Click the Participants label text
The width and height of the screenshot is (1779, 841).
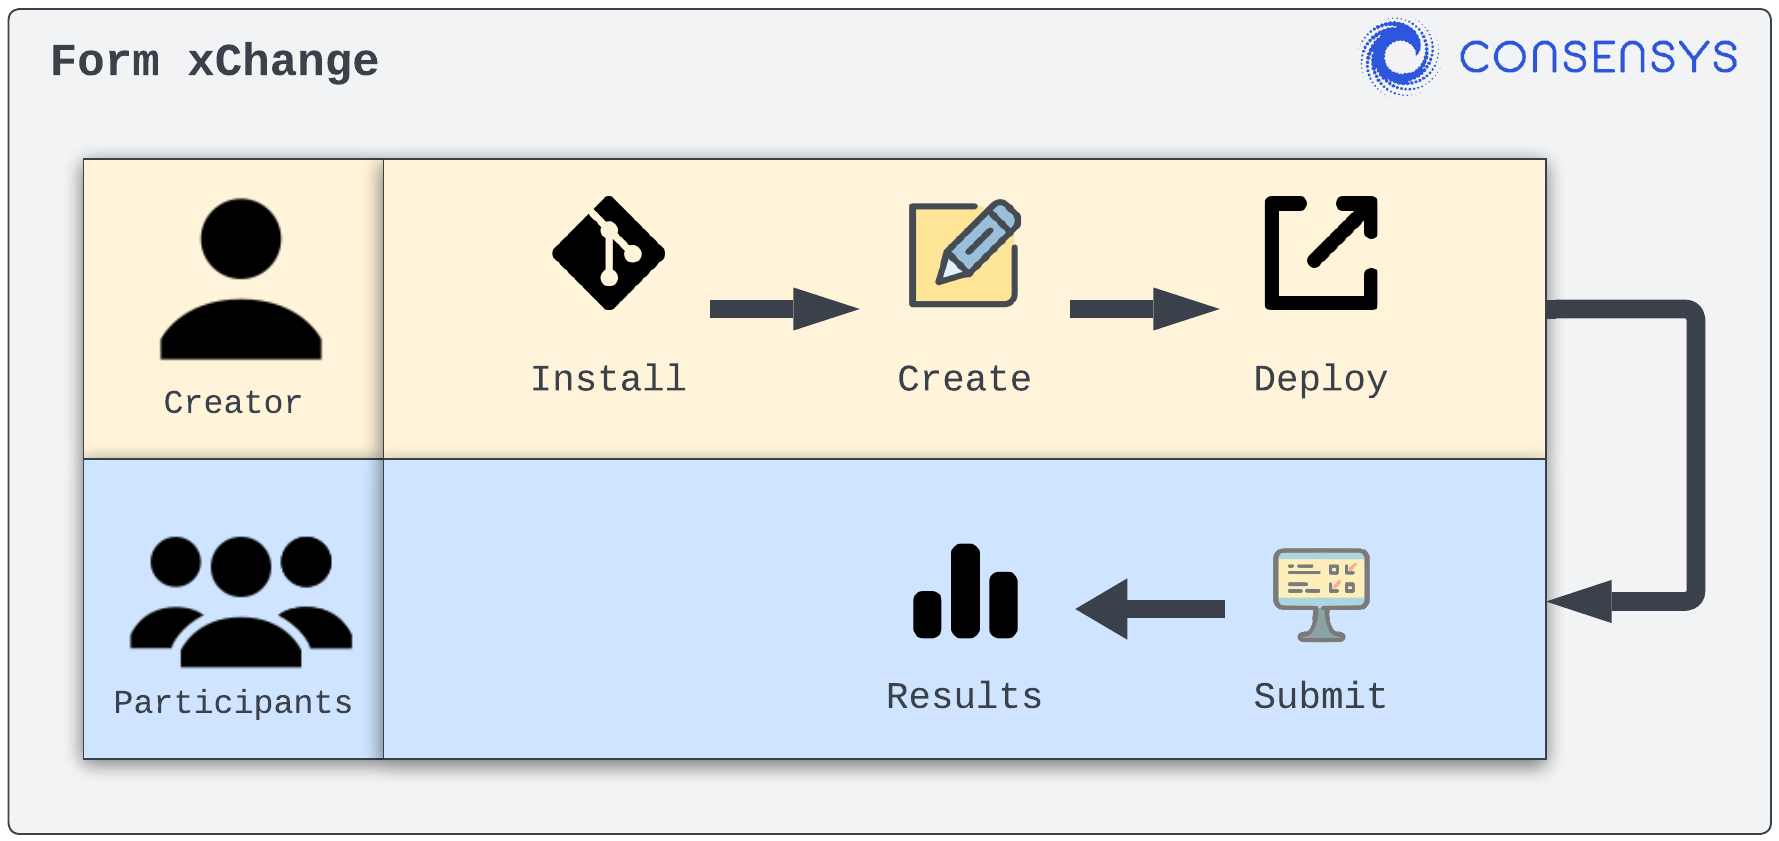point(233,702)
